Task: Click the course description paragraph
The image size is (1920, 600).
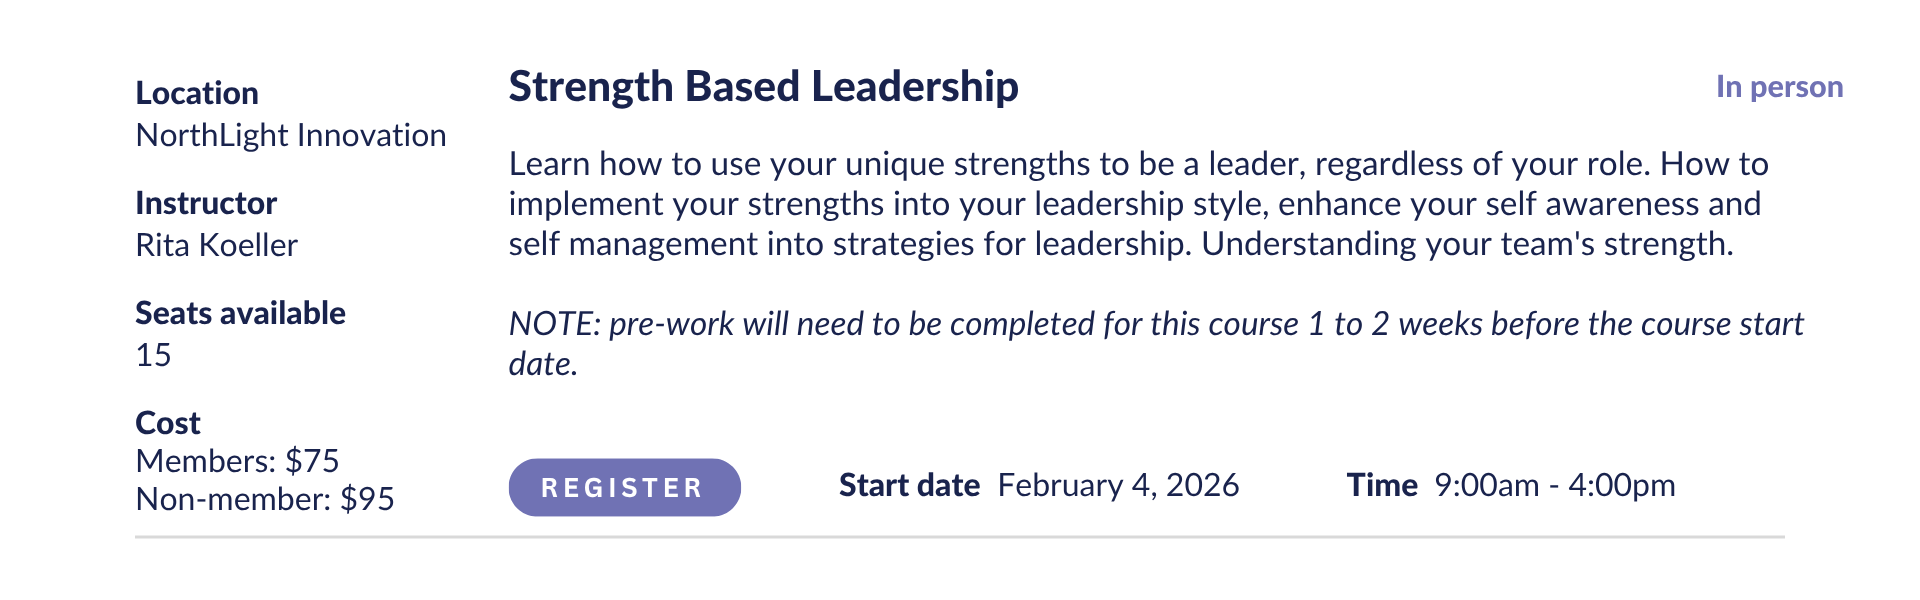Action: [x=1138, y=204]
